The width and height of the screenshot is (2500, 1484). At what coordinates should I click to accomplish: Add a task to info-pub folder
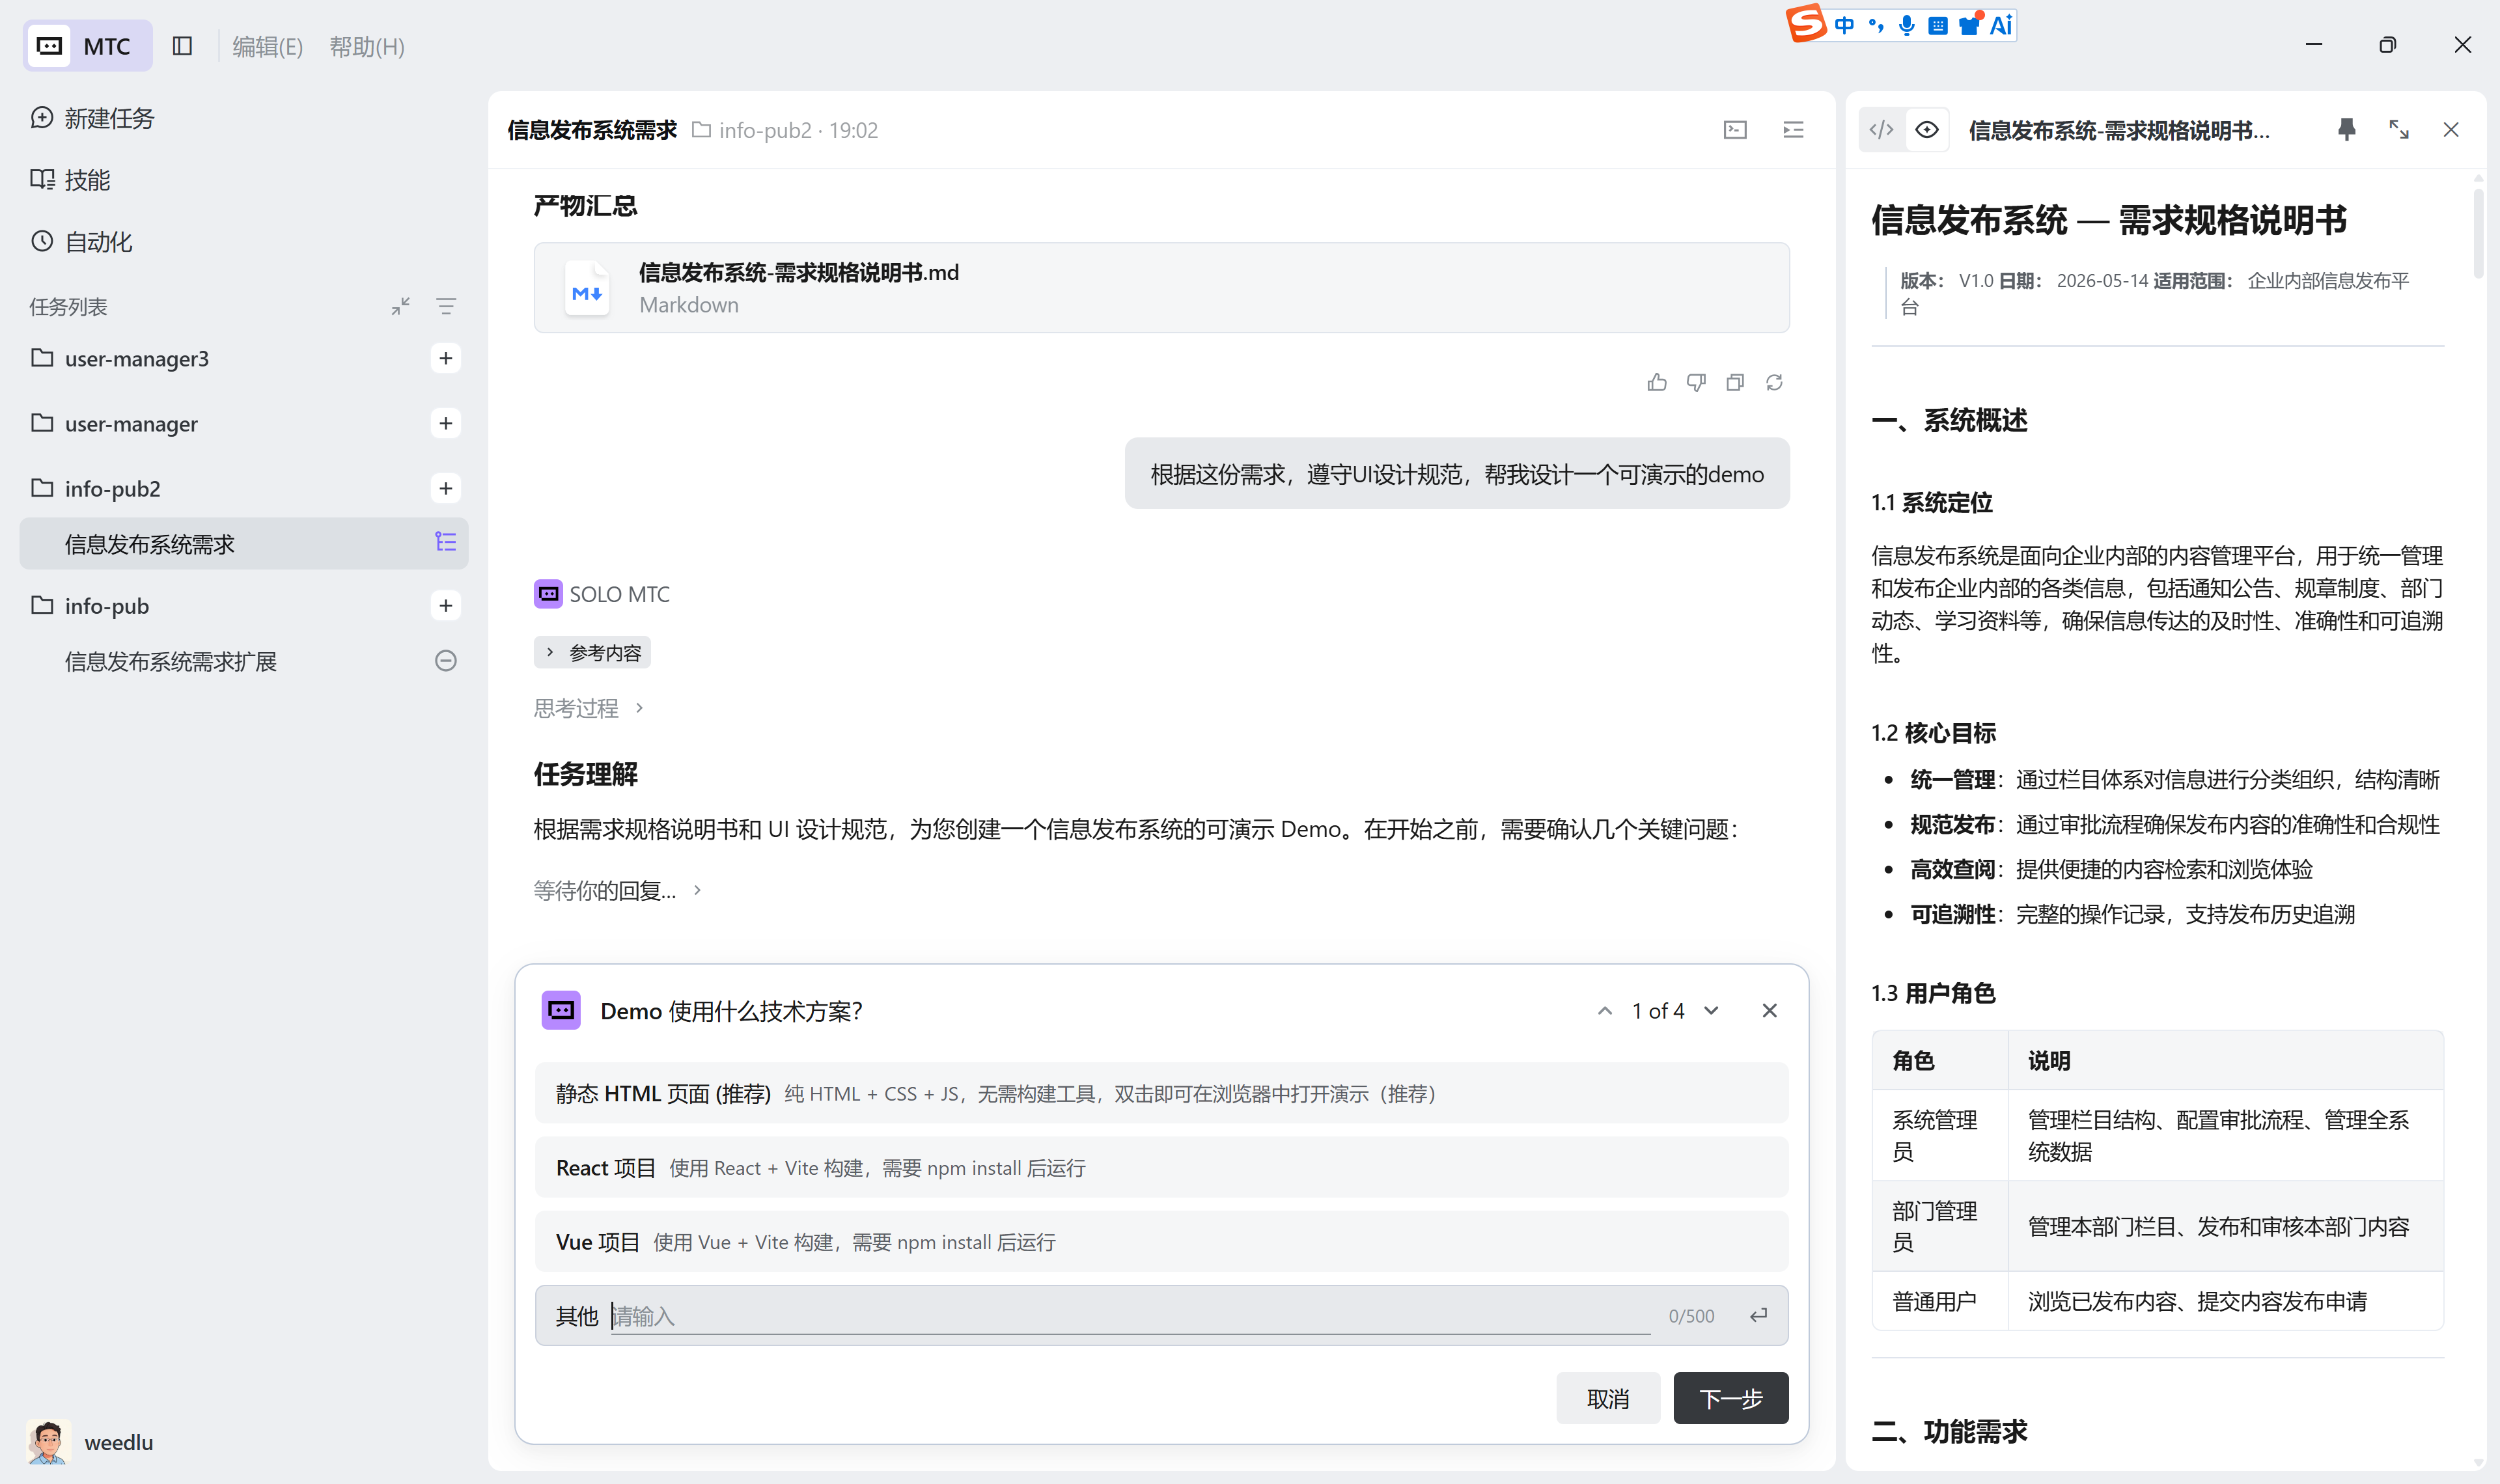point(446,605)
